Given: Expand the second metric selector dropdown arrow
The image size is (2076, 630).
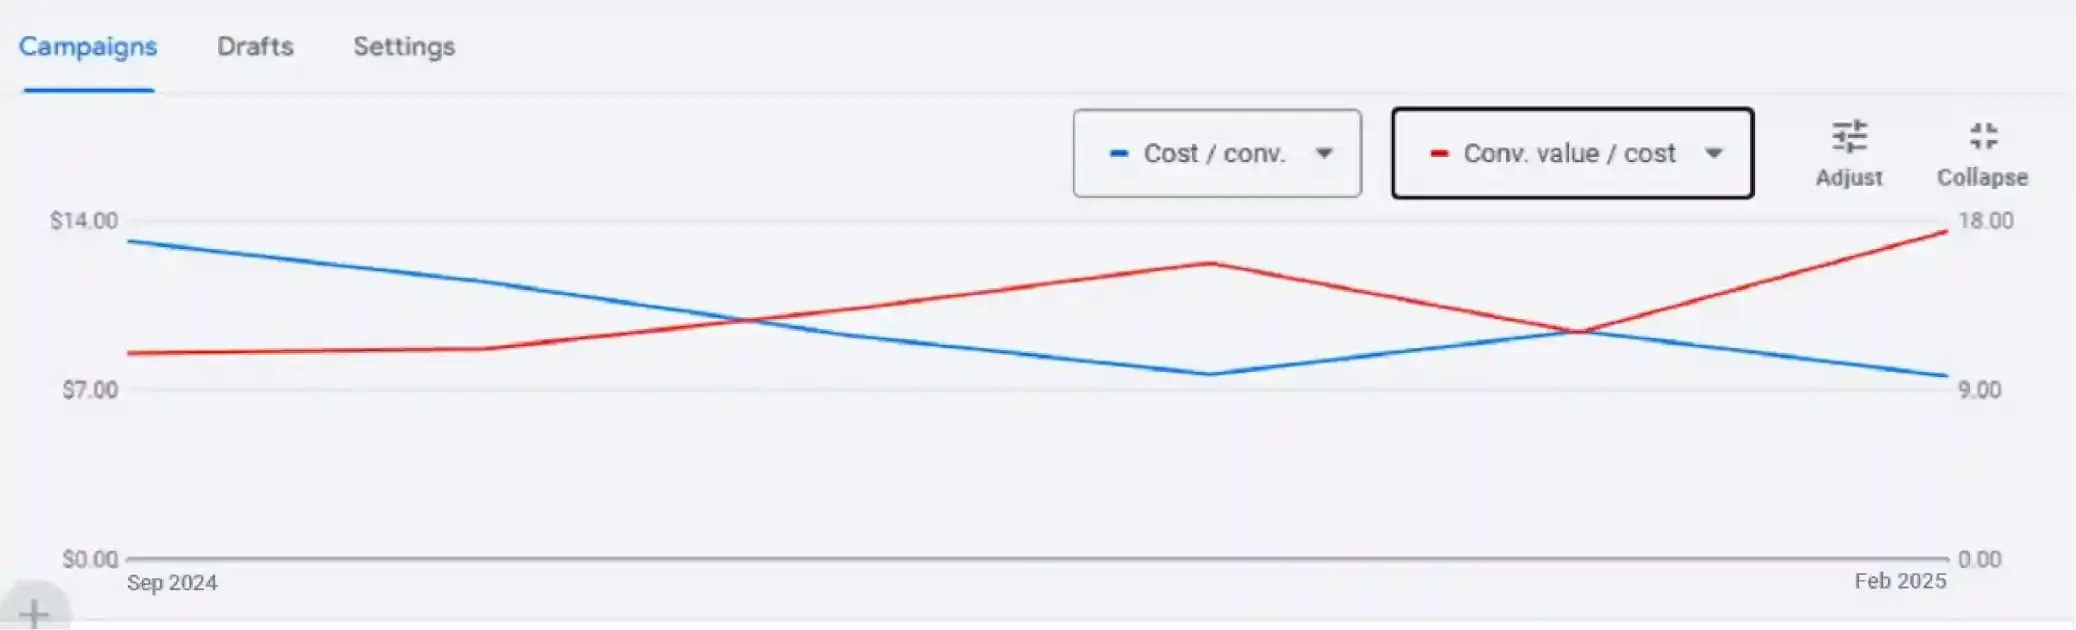Looking at the screenshot, I should 1716,153.
